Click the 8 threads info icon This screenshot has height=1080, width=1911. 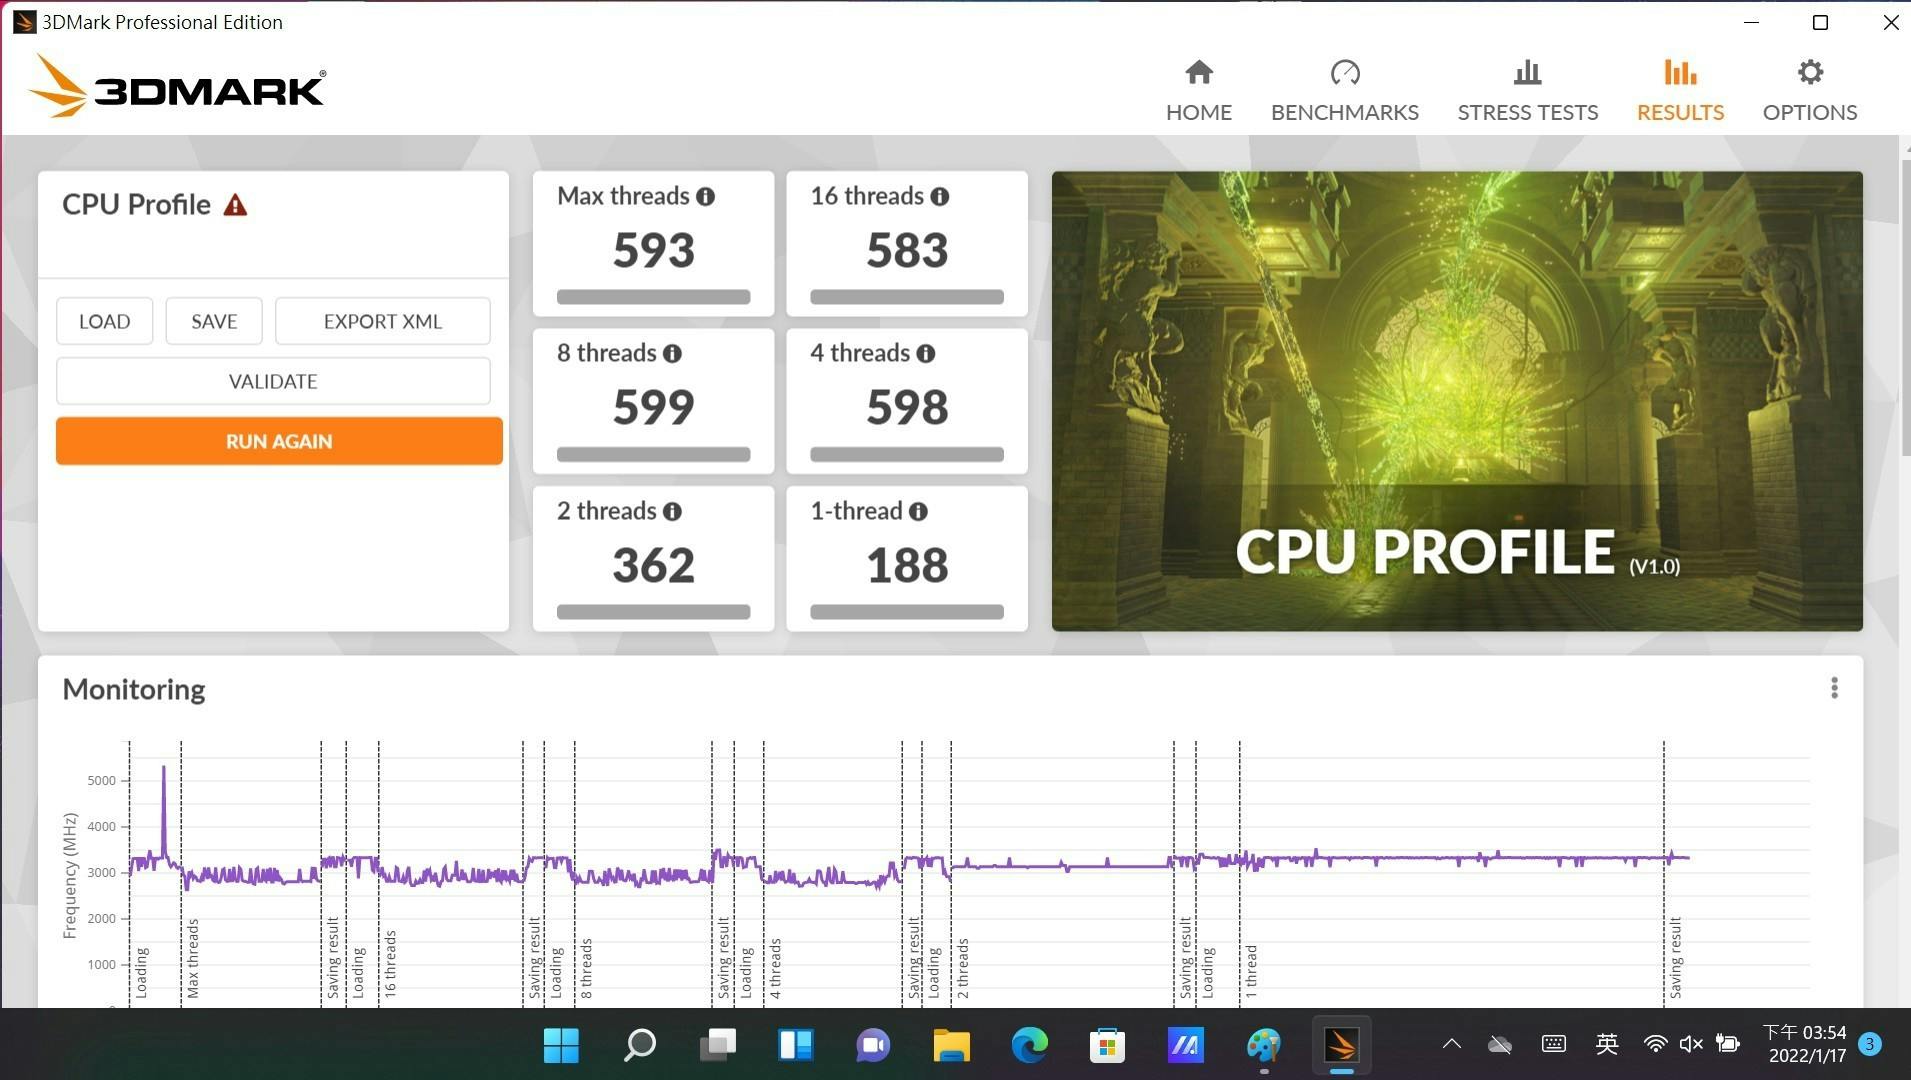[x=673, y=354]
